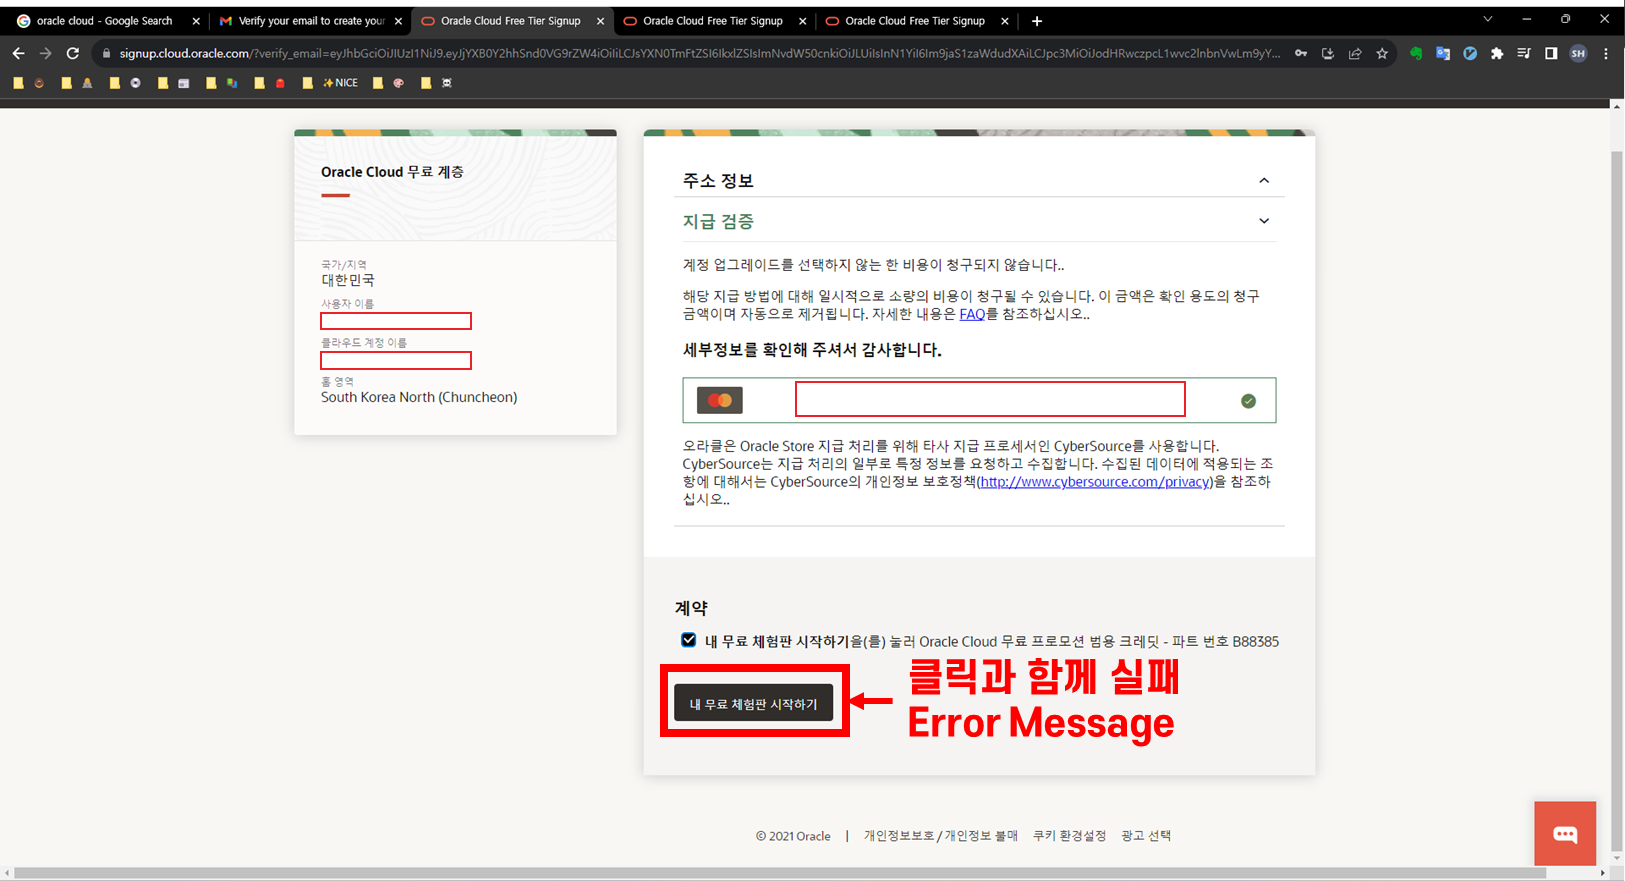Open the Google Translate extension

click(1443, 53)
